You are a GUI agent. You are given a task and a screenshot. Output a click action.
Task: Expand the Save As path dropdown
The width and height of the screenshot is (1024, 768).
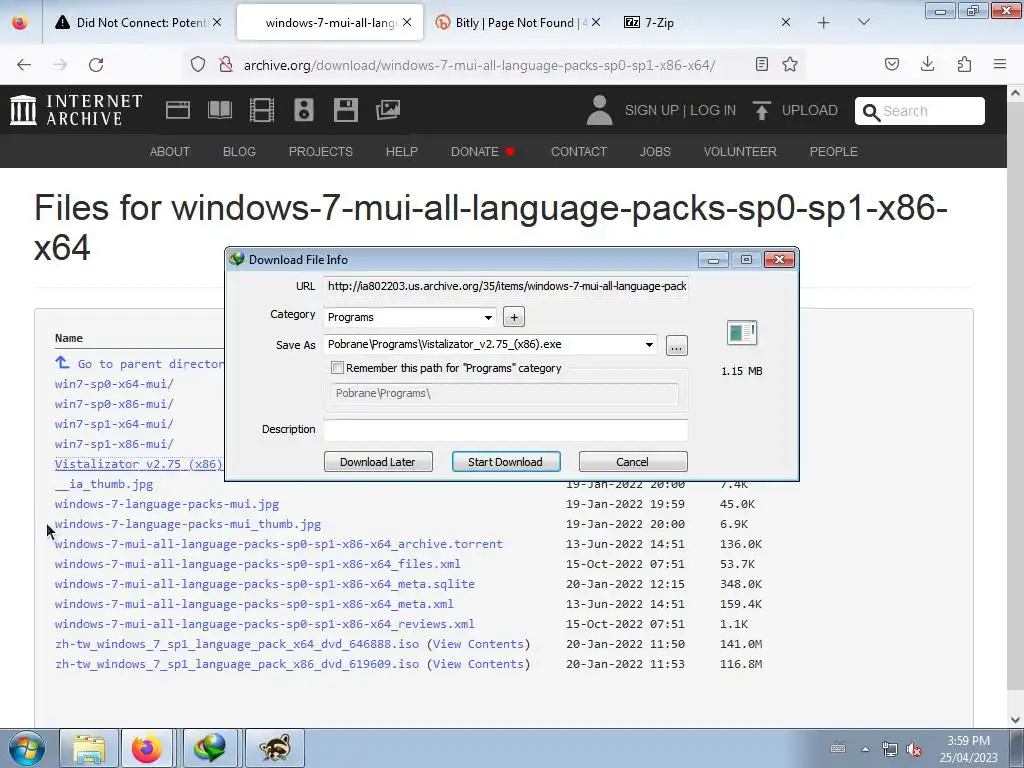point(649,345)
